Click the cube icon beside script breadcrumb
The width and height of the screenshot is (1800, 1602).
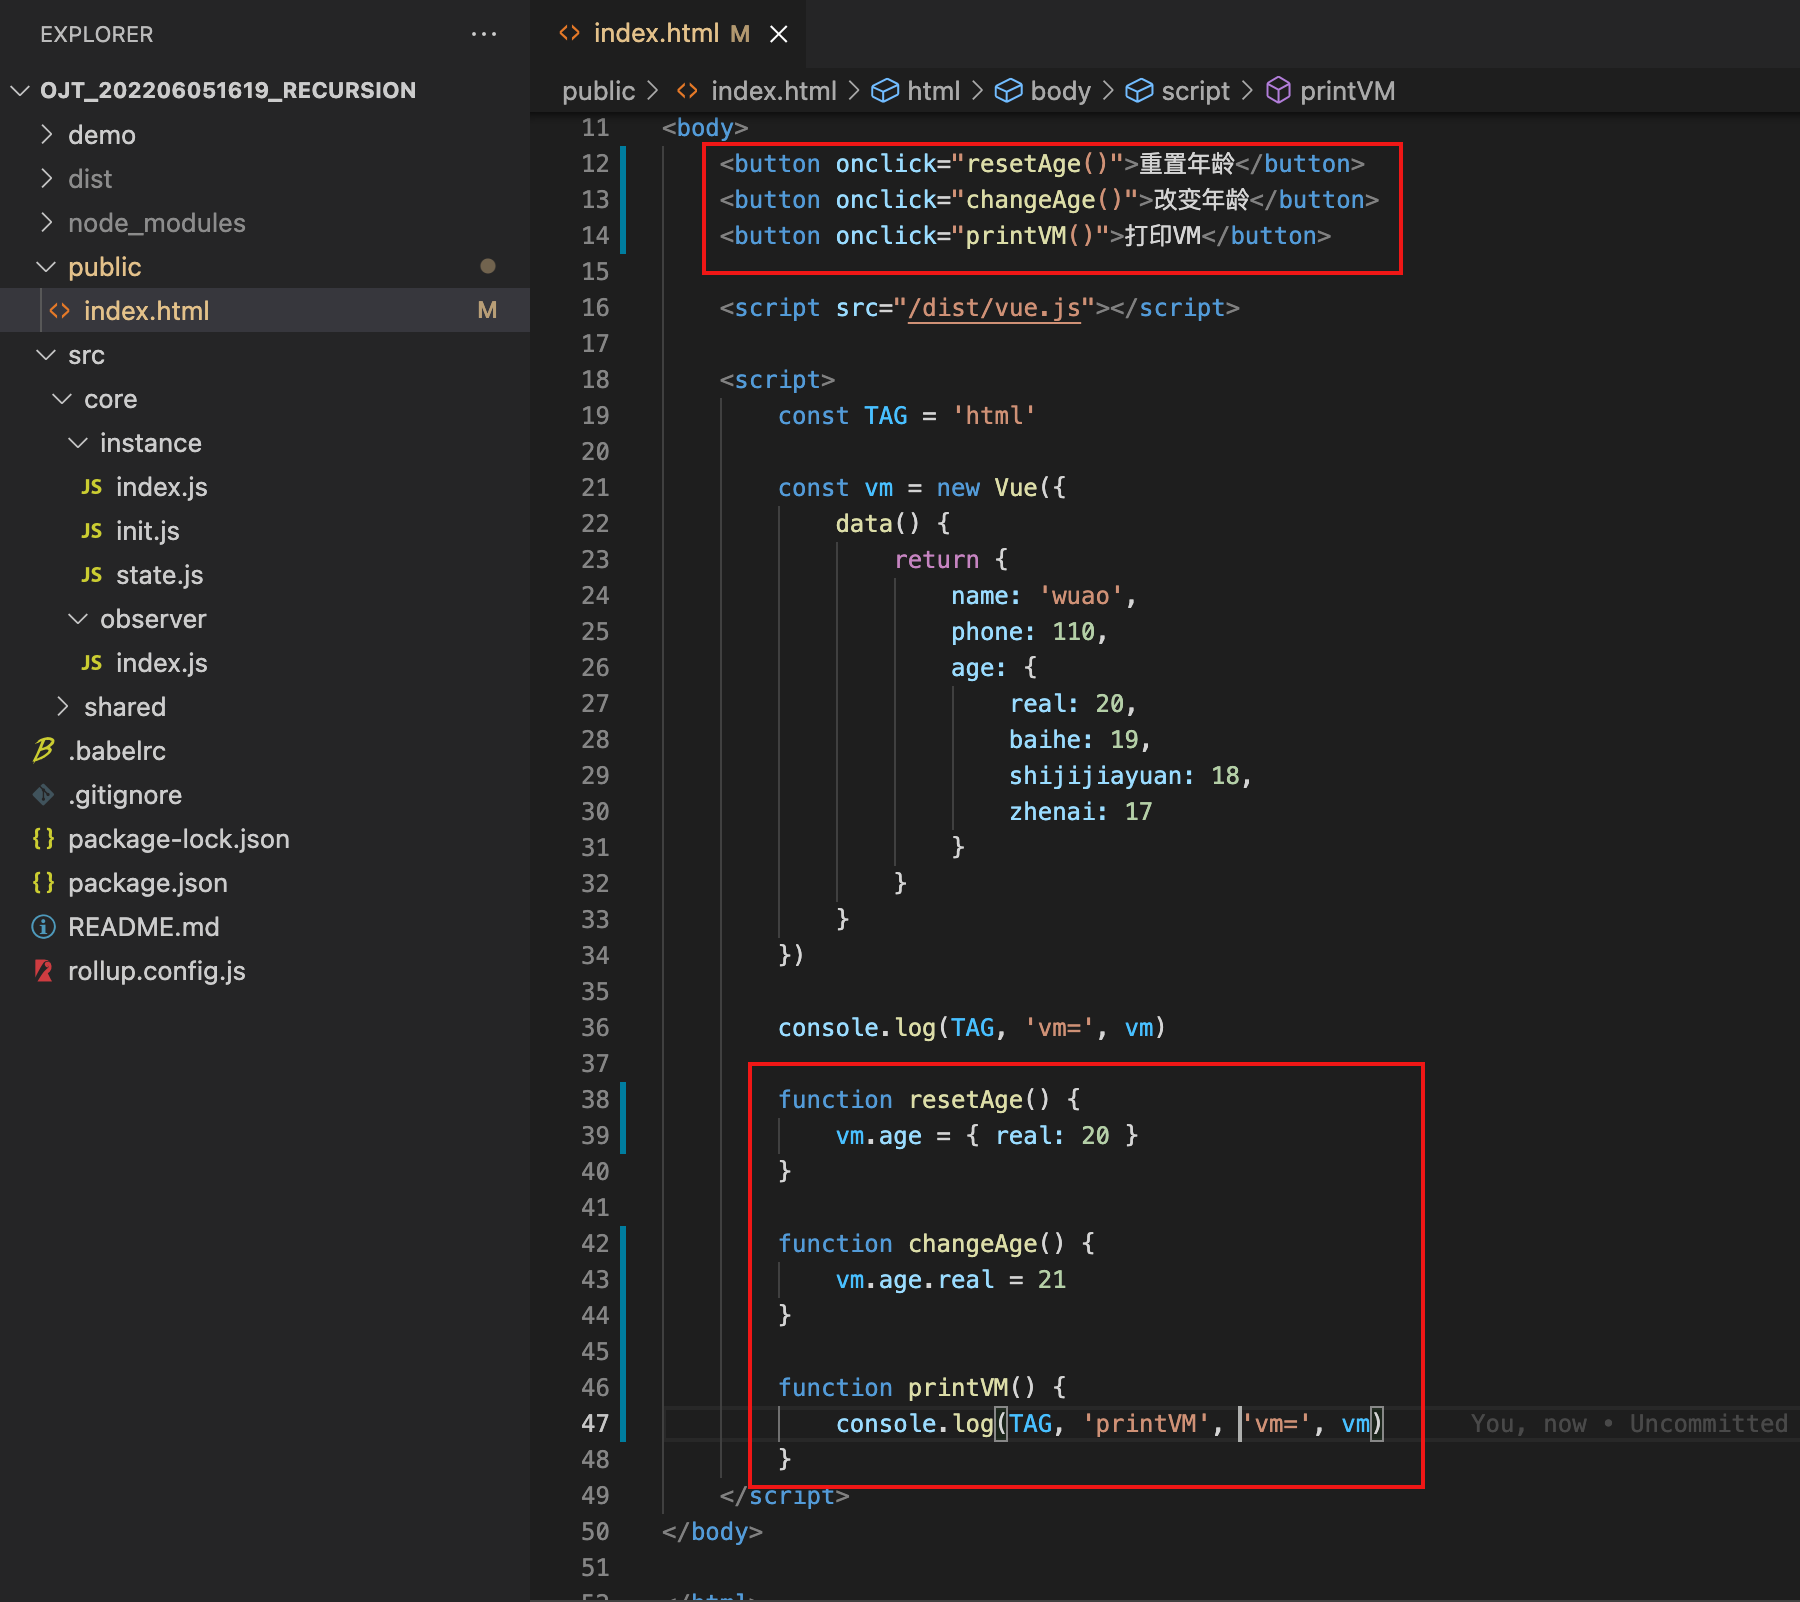[x=1139, y=91]
